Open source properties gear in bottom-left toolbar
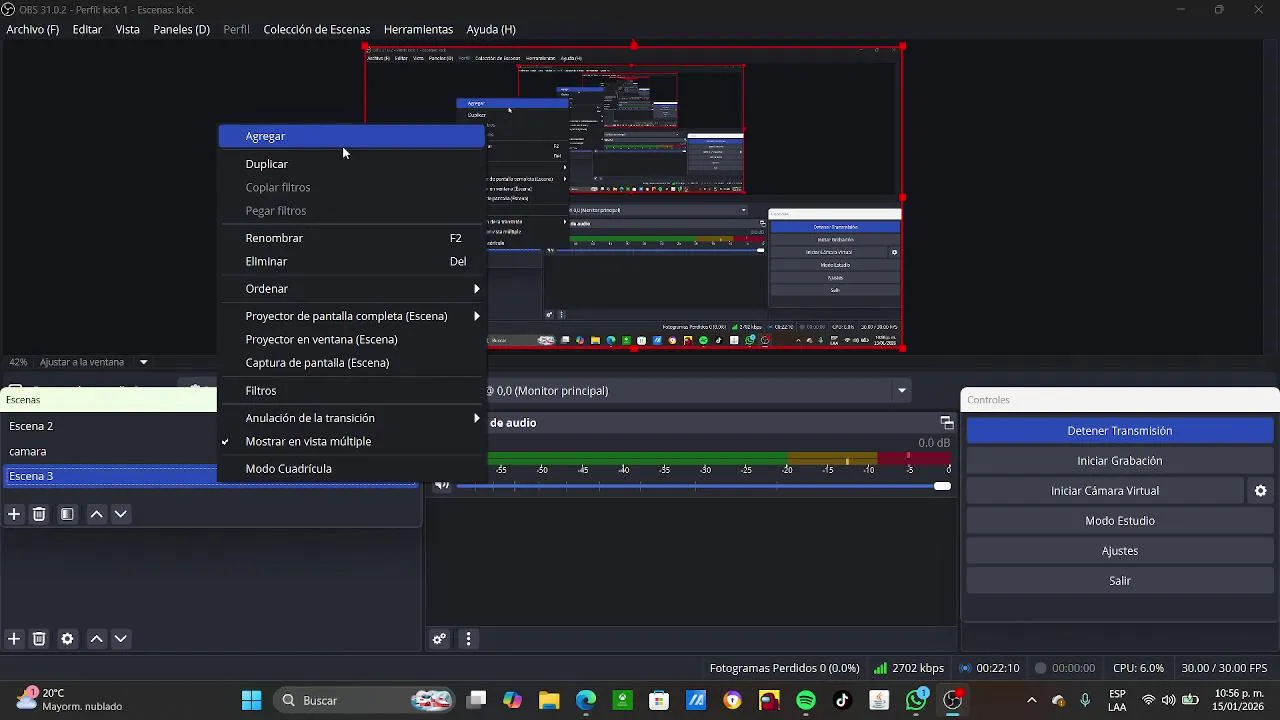 67,639
